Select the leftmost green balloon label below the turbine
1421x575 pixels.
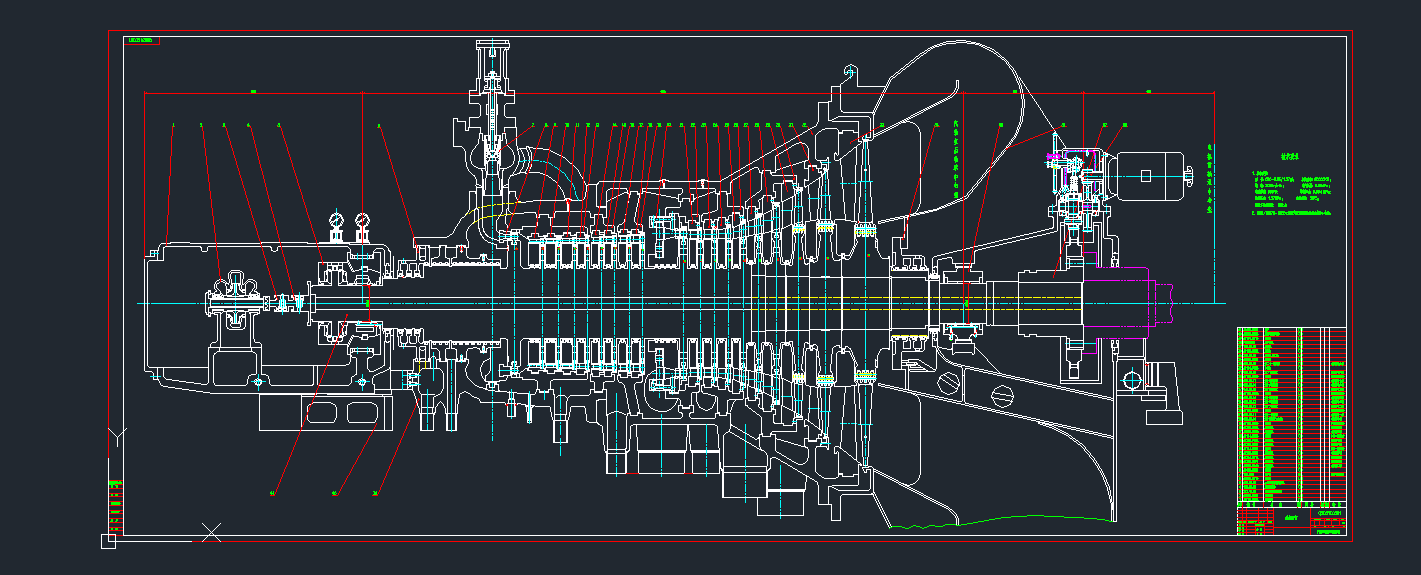[273, 493]
